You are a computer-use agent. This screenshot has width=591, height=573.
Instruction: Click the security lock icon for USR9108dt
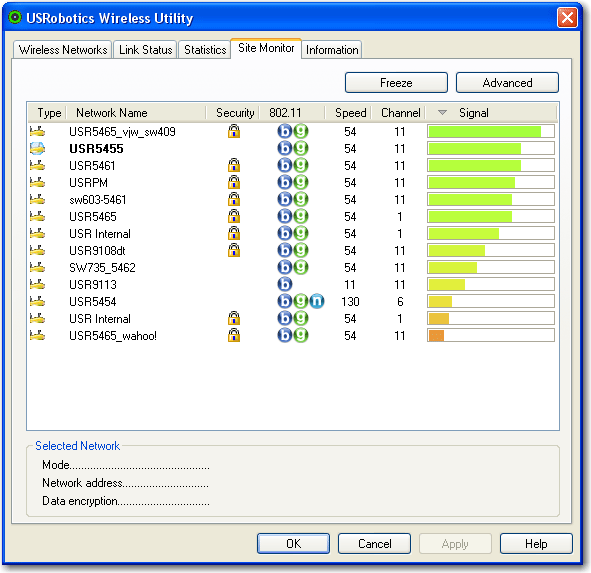pos(234,250)
